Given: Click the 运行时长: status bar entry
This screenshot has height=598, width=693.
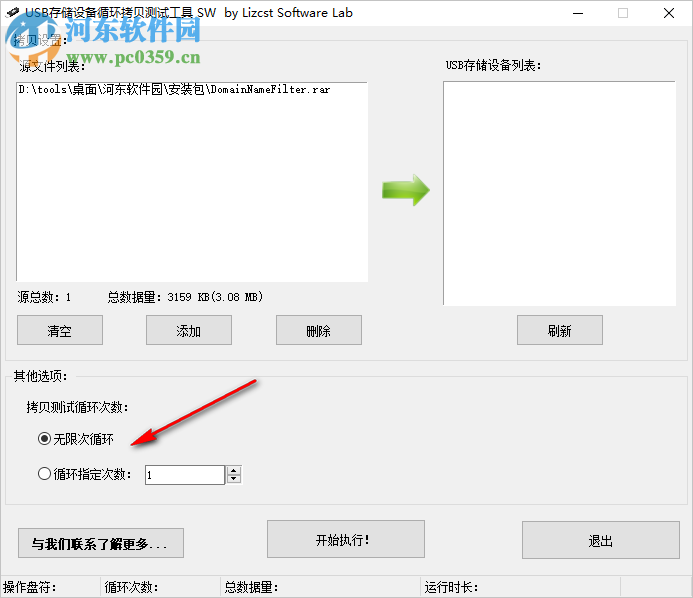Looking at the screenshot, I should pos(451,587).
